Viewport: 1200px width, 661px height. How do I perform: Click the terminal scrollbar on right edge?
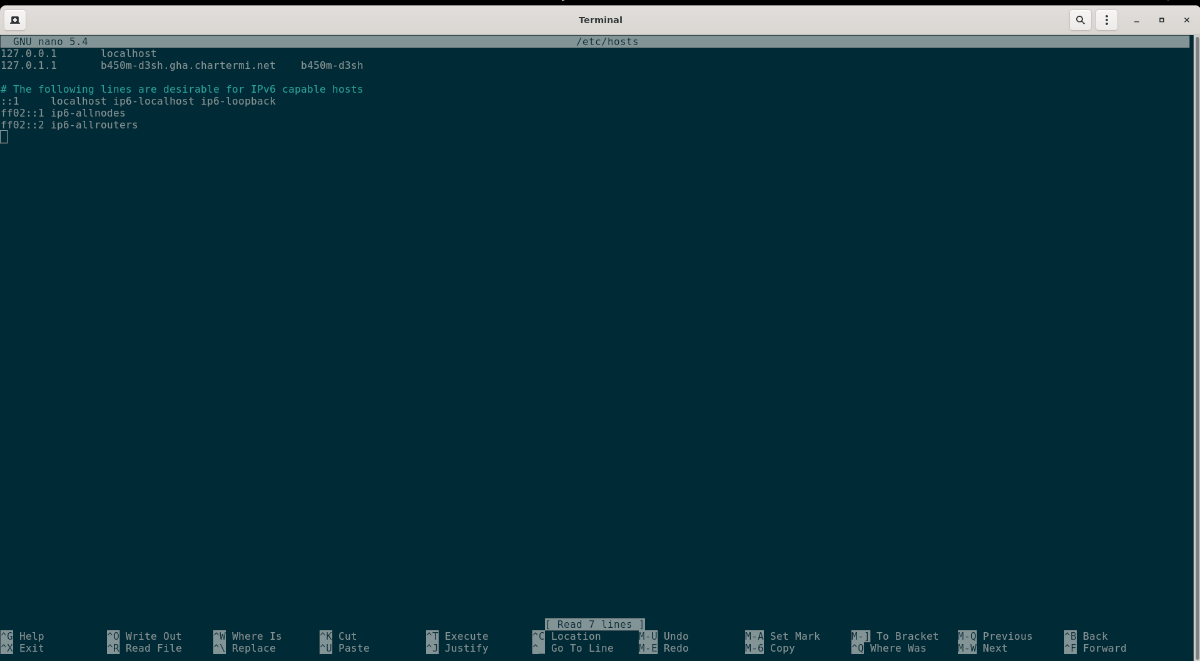pos(1195,300)
